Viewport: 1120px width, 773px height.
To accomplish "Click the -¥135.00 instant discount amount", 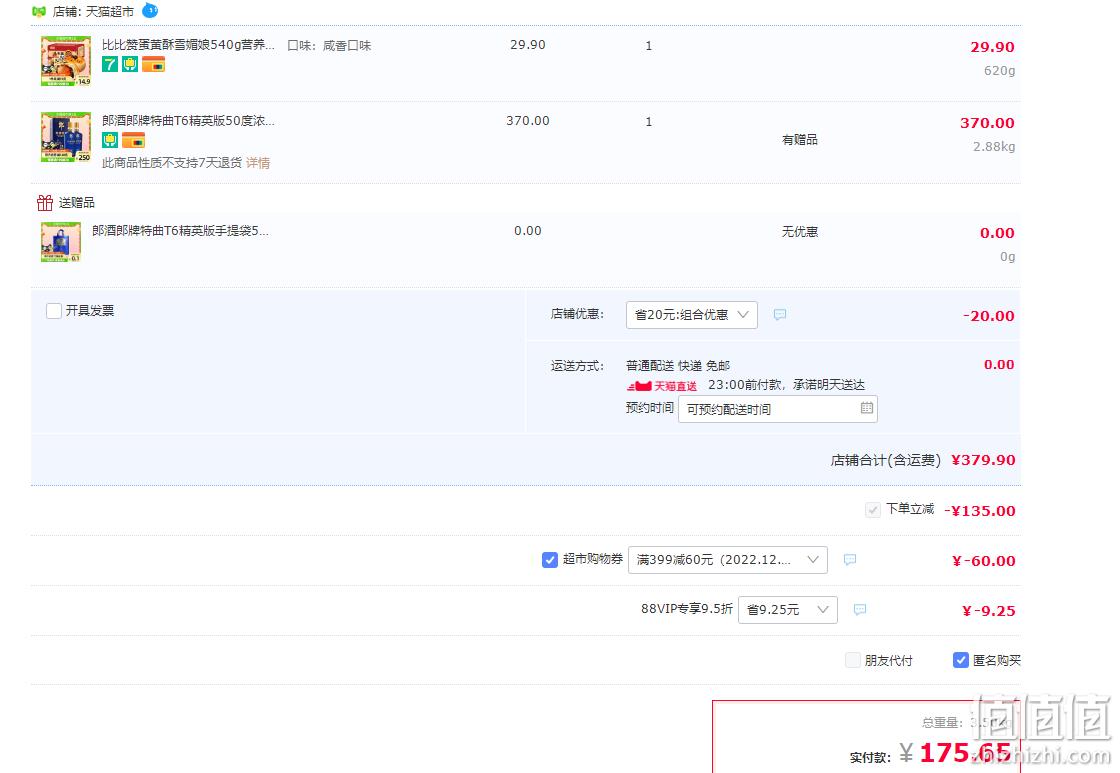I will (979, 511).
